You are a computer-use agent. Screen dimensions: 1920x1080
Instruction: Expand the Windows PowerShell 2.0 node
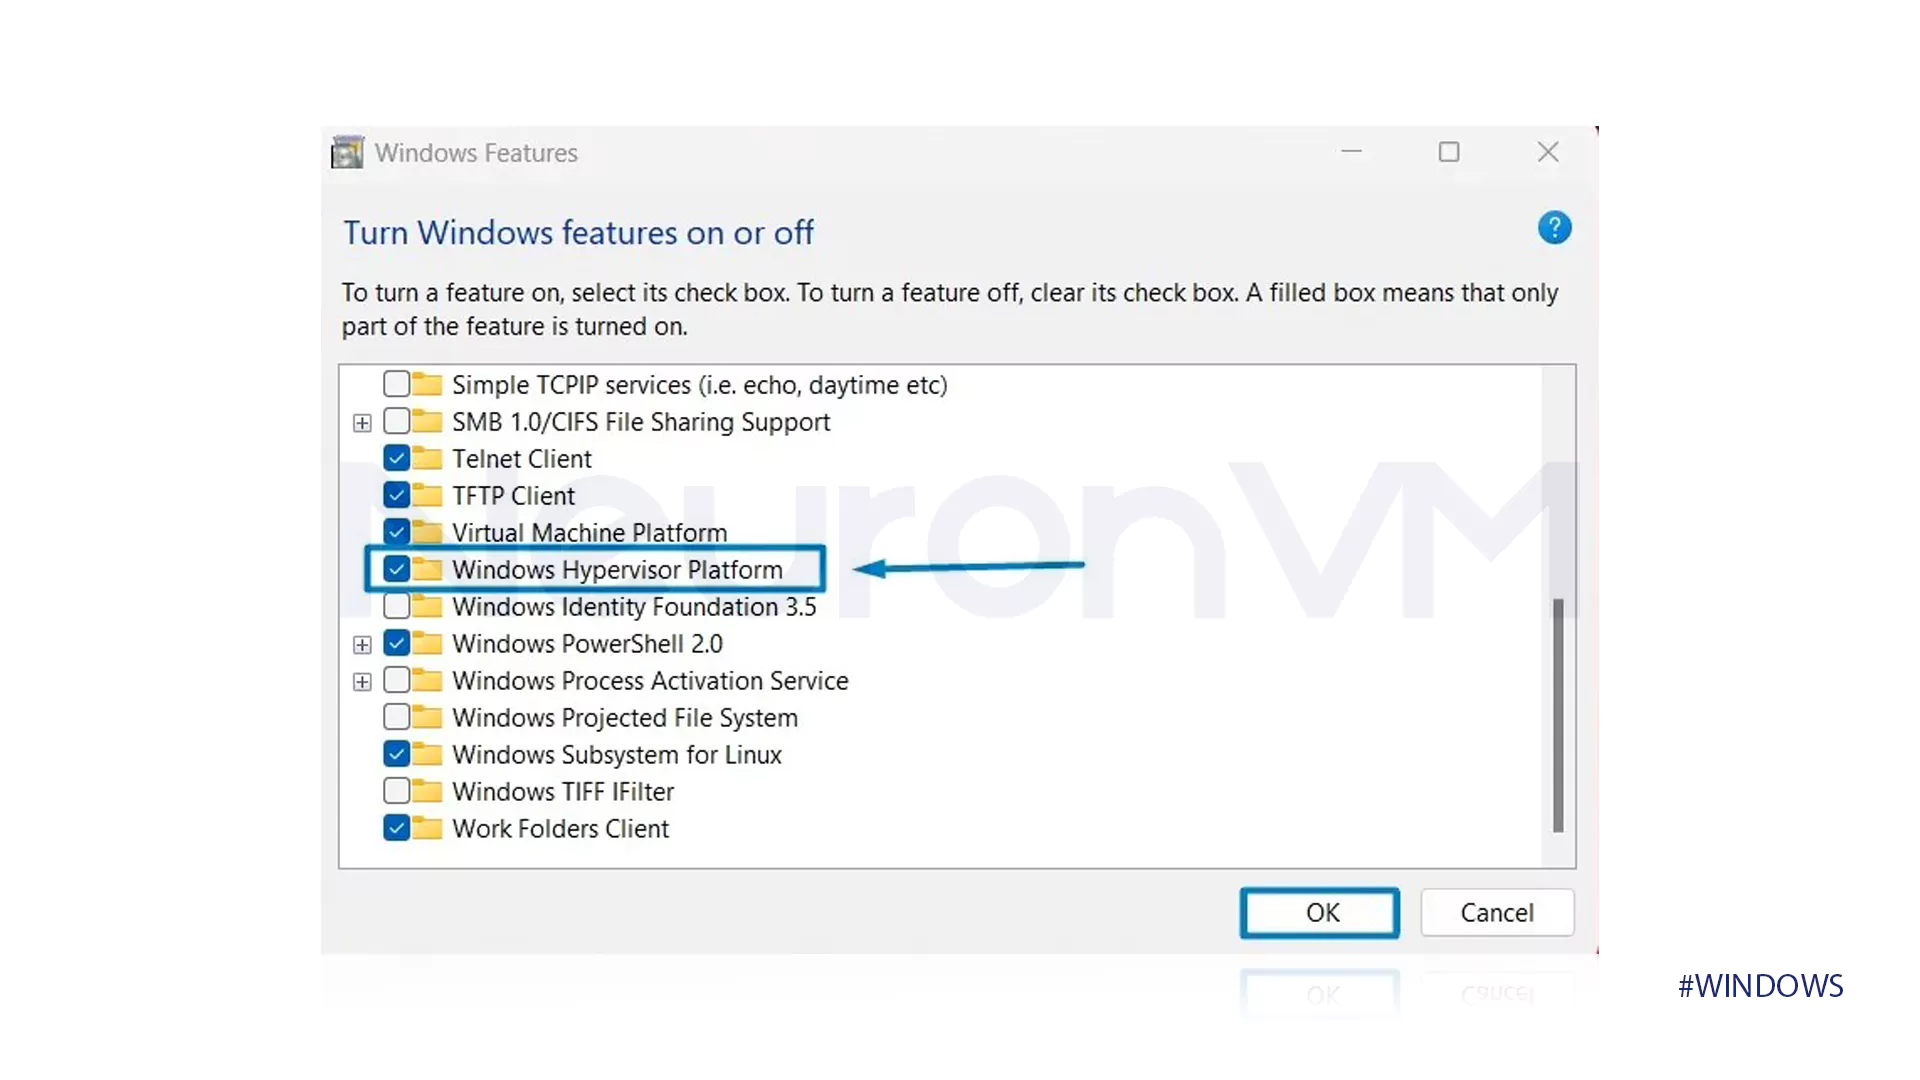[x=362, y=645]
